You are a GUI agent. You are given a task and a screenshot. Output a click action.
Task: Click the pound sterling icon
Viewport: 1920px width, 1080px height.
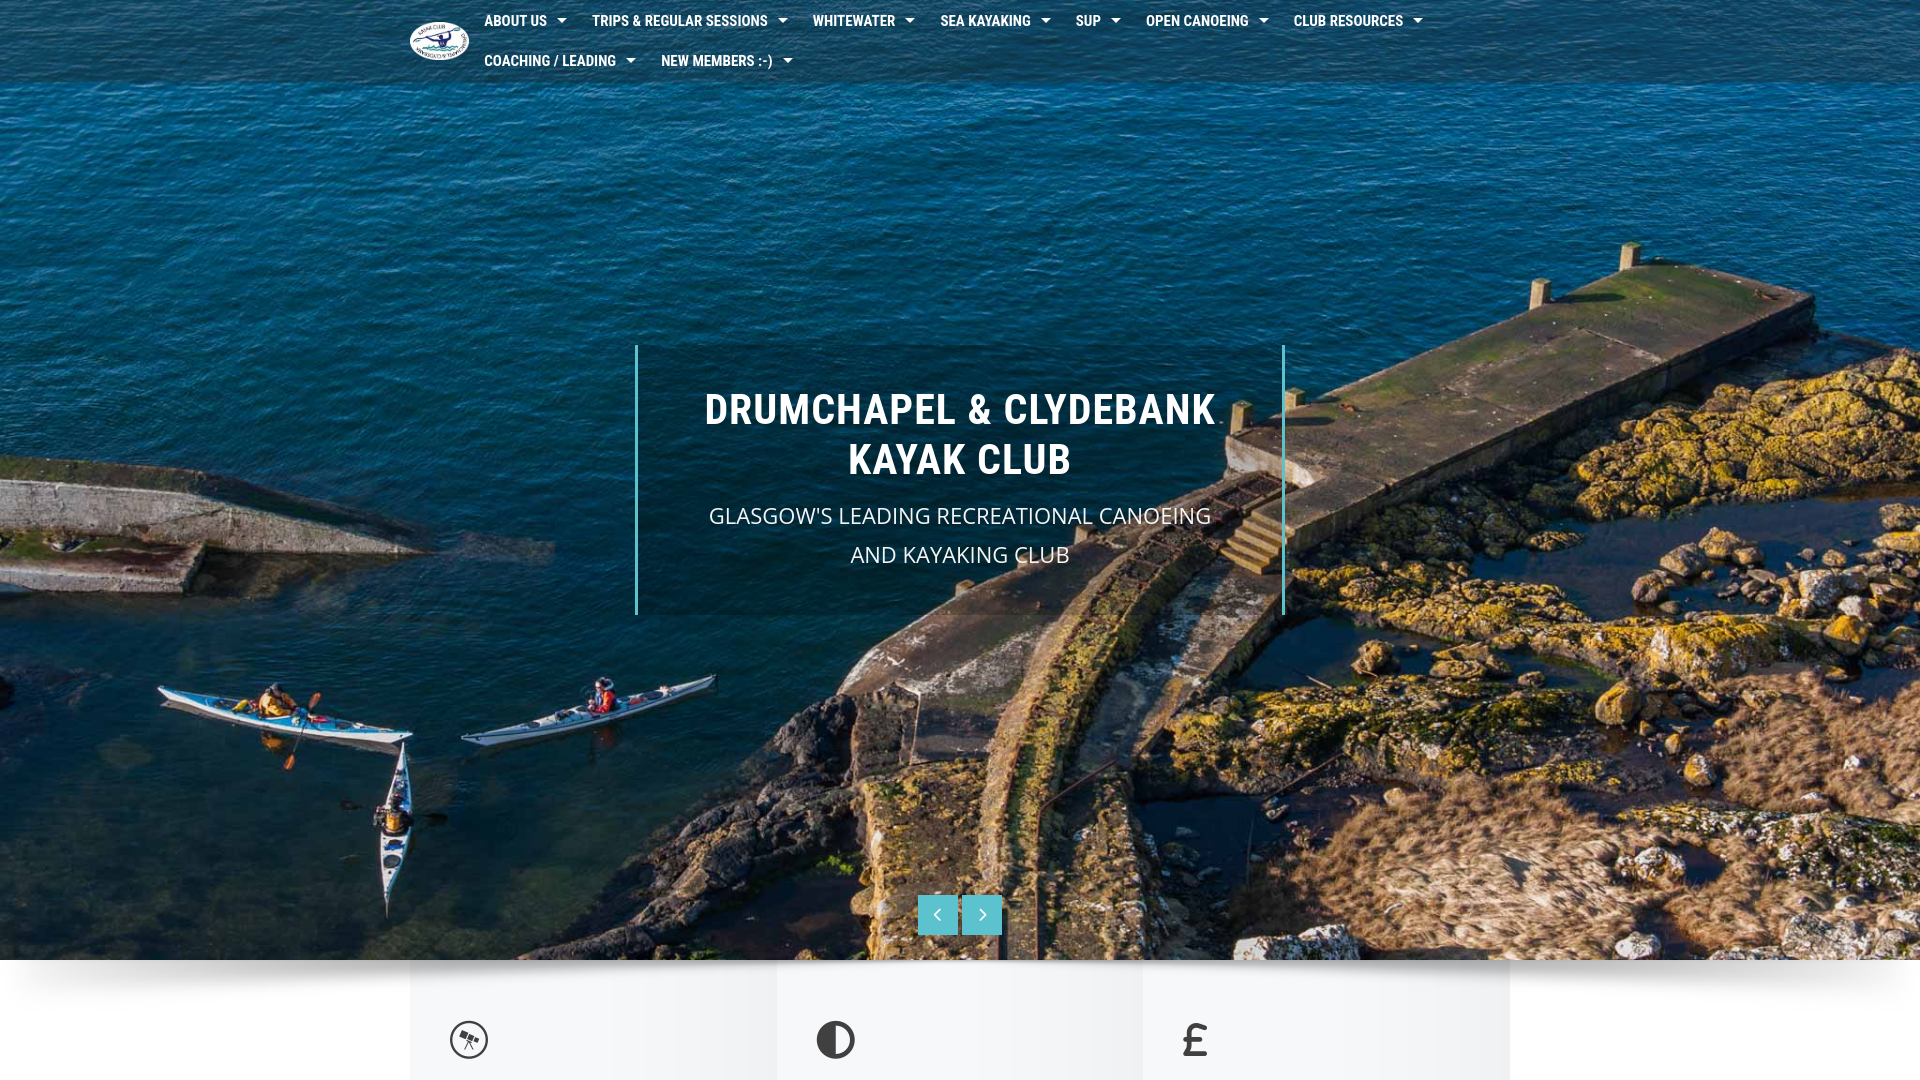(x=1195, y=1040)
